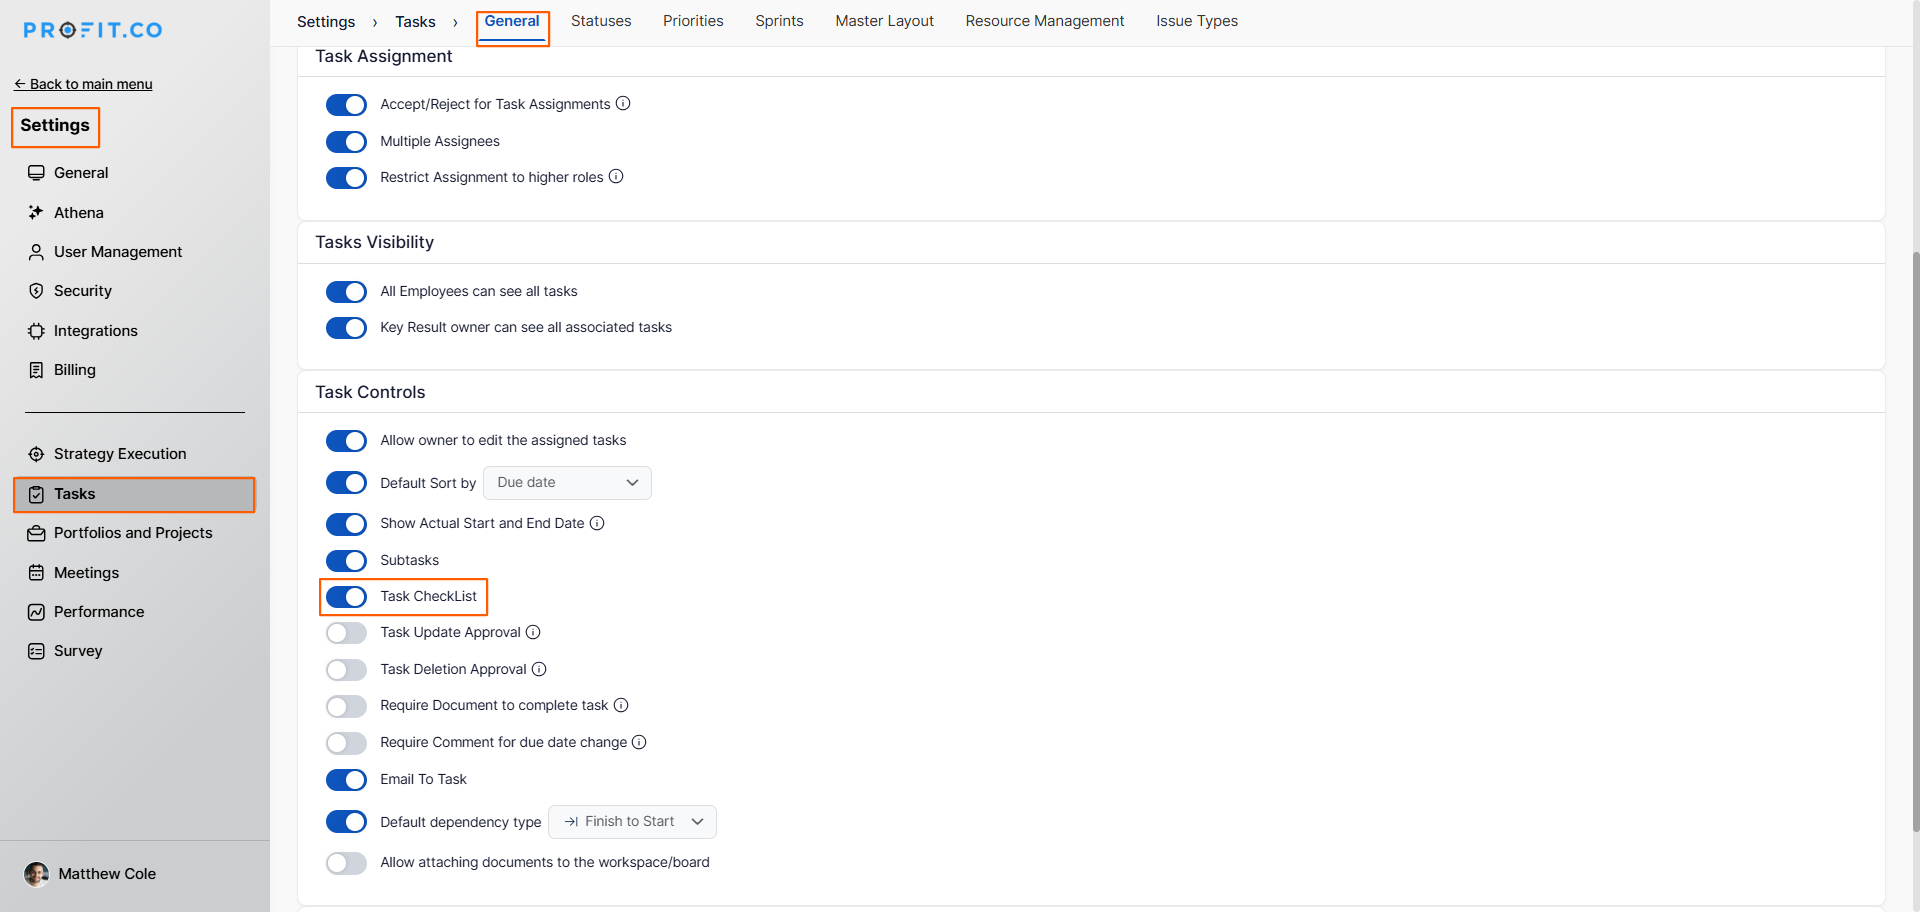
Task: Open the Default Sort by Due date dropdown
Action: click(567, 483)
